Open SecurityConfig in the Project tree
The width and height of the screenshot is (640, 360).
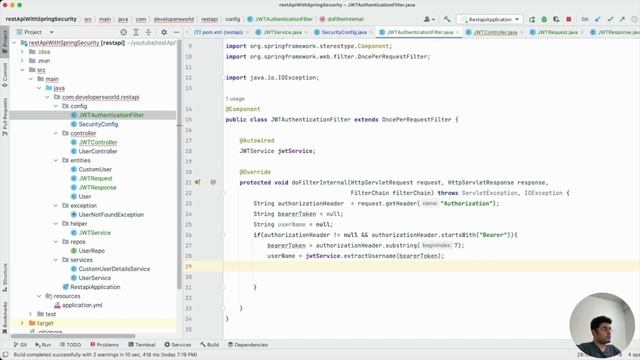point(98,124)
